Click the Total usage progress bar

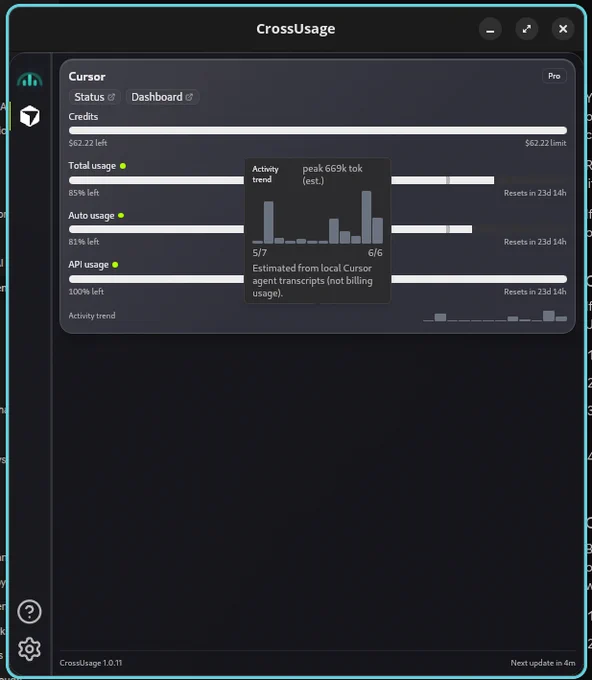click(x=317, y=180)
